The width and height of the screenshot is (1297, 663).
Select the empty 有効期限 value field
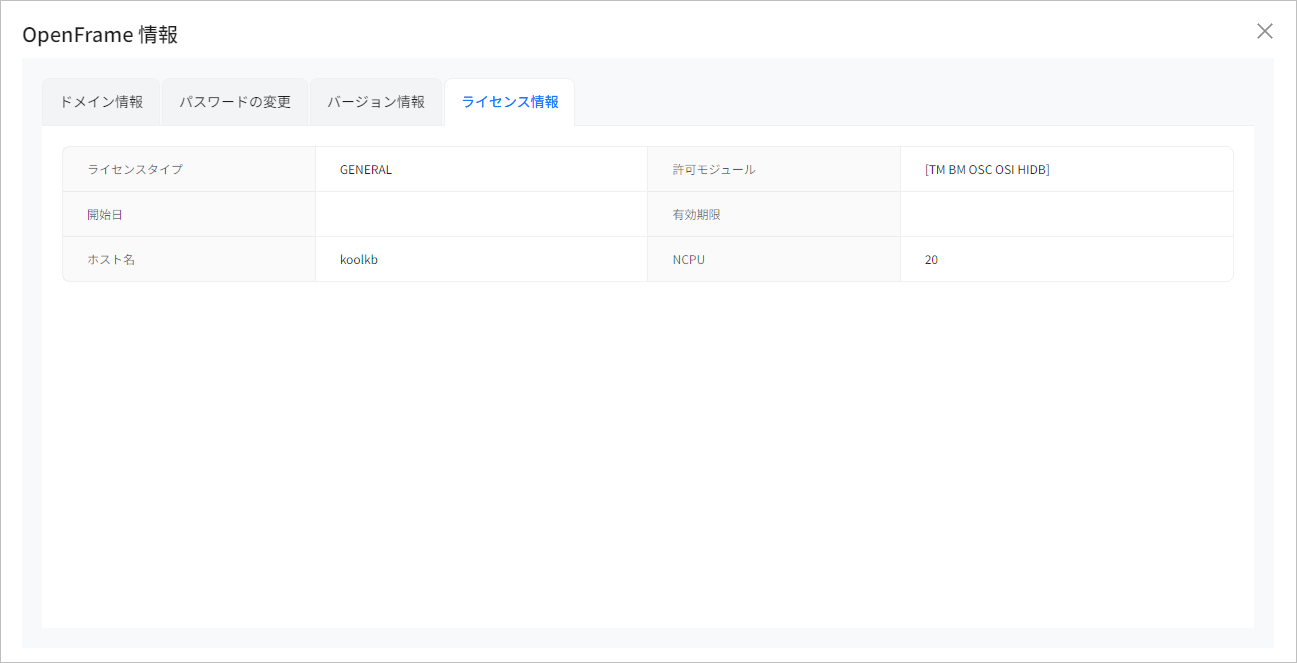point(1065,214)
